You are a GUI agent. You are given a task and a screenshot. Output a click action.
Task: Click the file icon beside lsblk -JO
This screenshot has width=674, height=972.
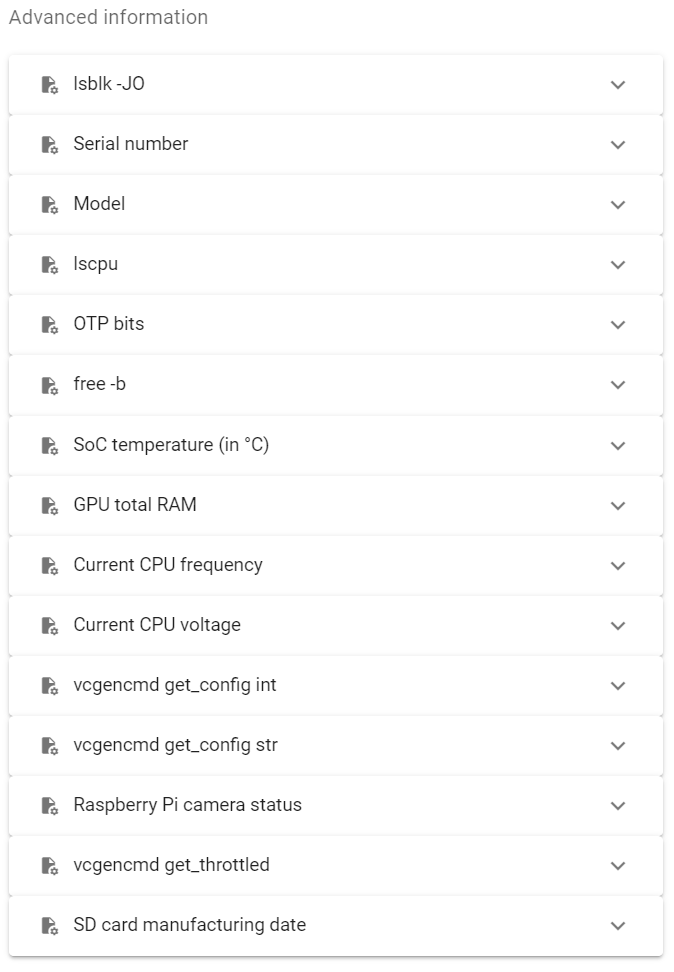pos(50,84)
